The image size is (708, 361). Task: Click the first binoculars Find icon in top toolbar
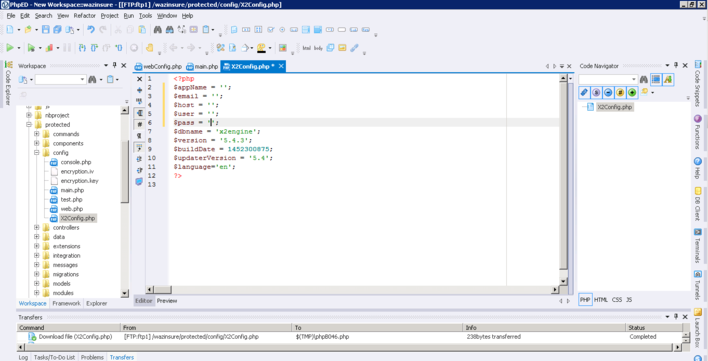[x=158, y=30]
